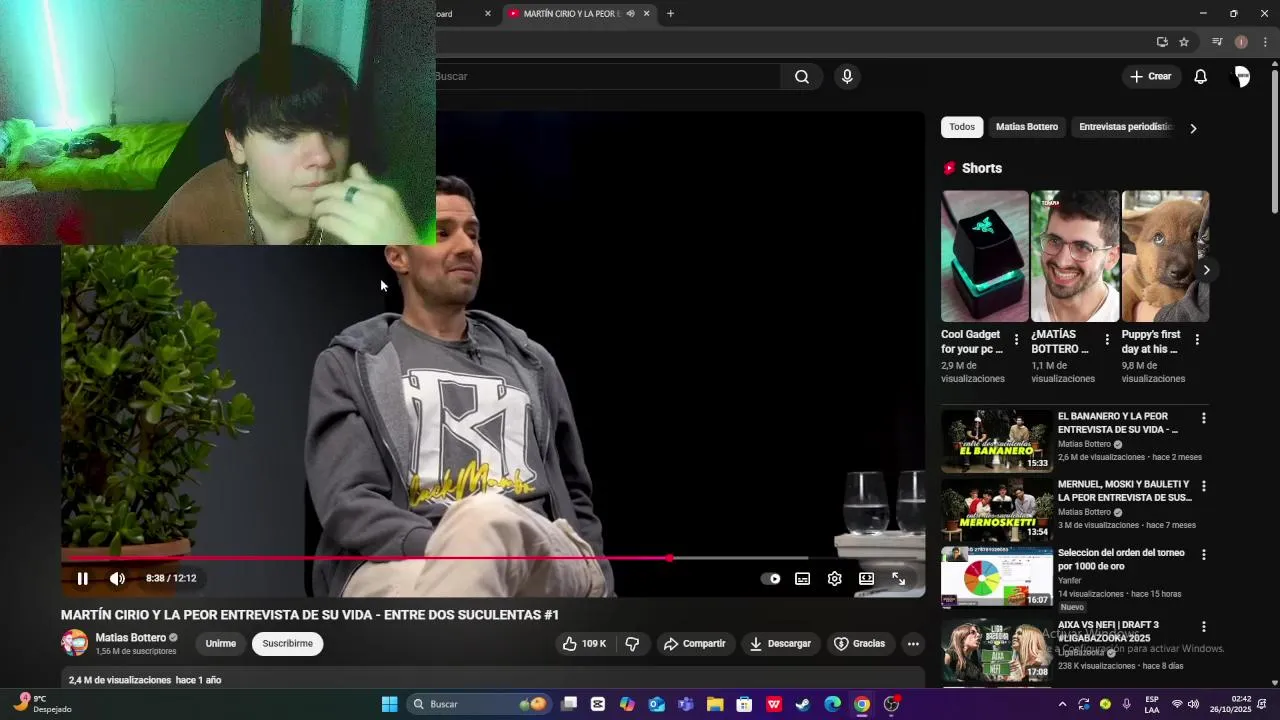This screenshot has width=1280, height=720.
Task: Open Microsoft Edge from the taskbar
Action: tap(832, 704)
